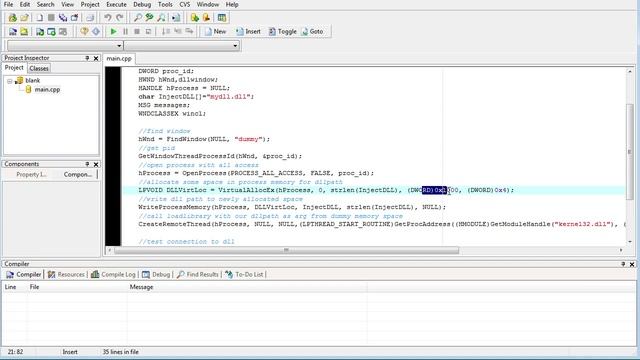Switch to the To-Do List tab
Image resolution: width=640 pixels, height=360 pixels.
click(x=244, y=274)
